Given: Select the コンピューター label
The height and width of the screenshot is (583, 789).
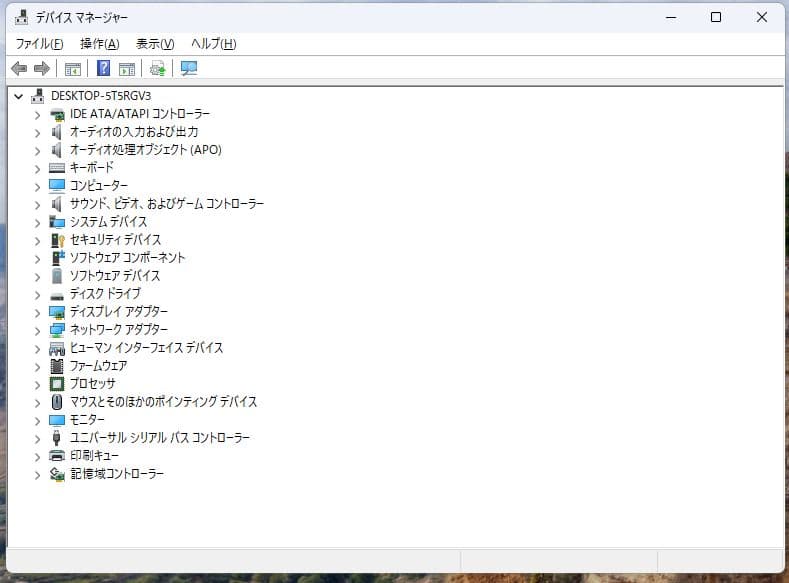Looking at the screenshot, I should coord(99,186).
